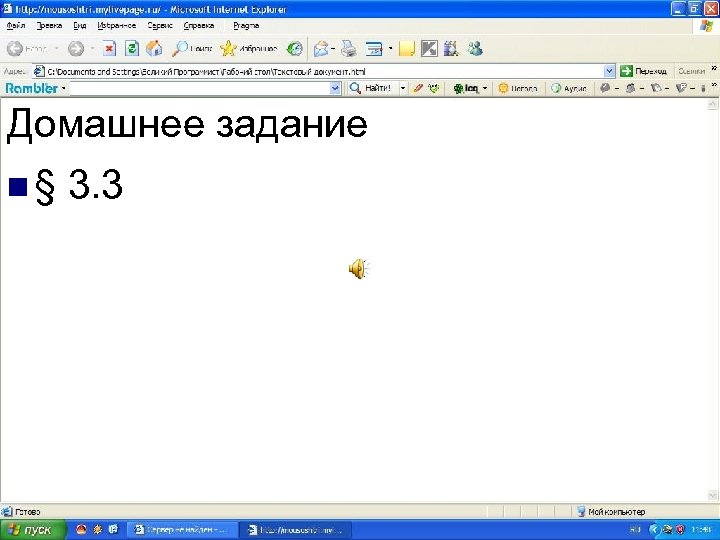
Task: Expand the Найти! button dropdown arrow
Action: [x=403, y=88]
